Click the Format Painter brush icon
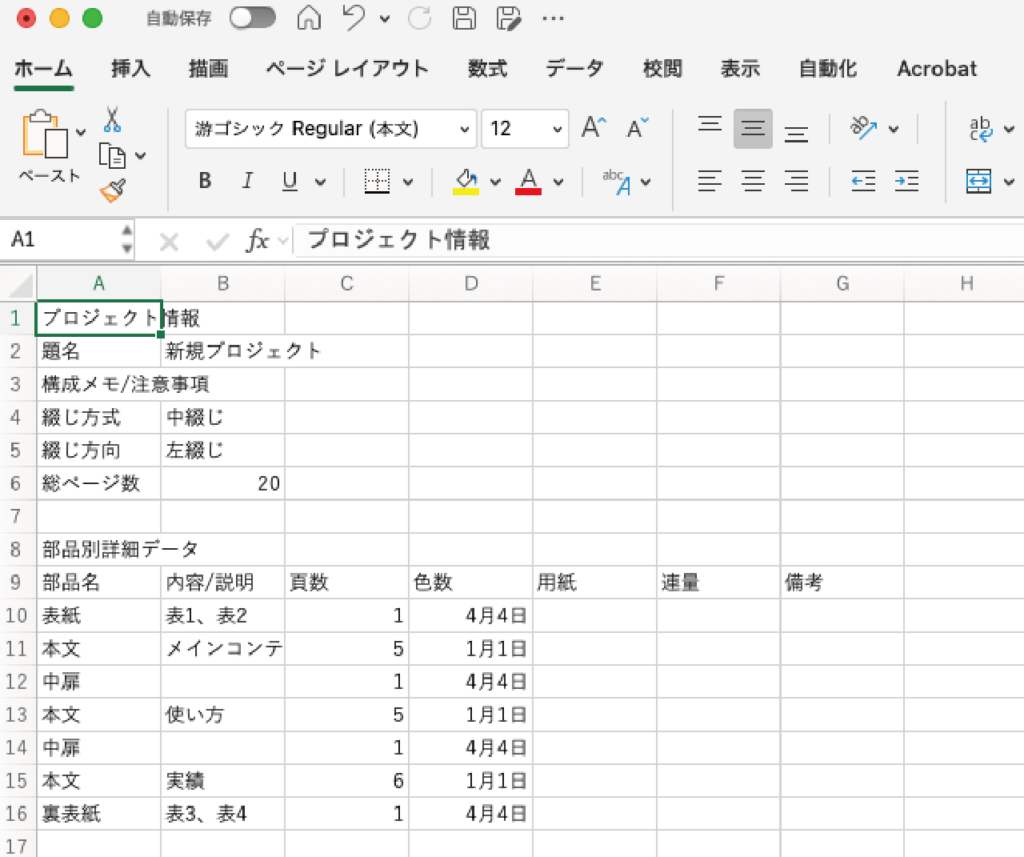The height and width of the screenshot is (857, 1024). [112, 190]
